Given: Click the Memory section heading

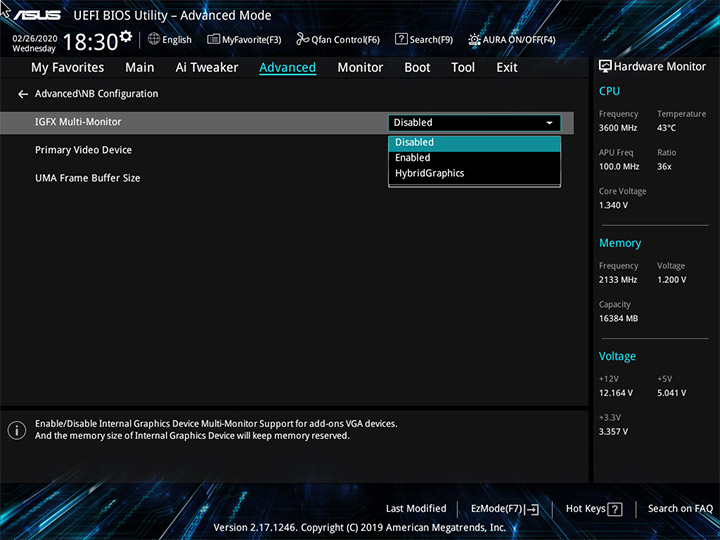Looking at the screenshot, I should click(x=620, y=243).
